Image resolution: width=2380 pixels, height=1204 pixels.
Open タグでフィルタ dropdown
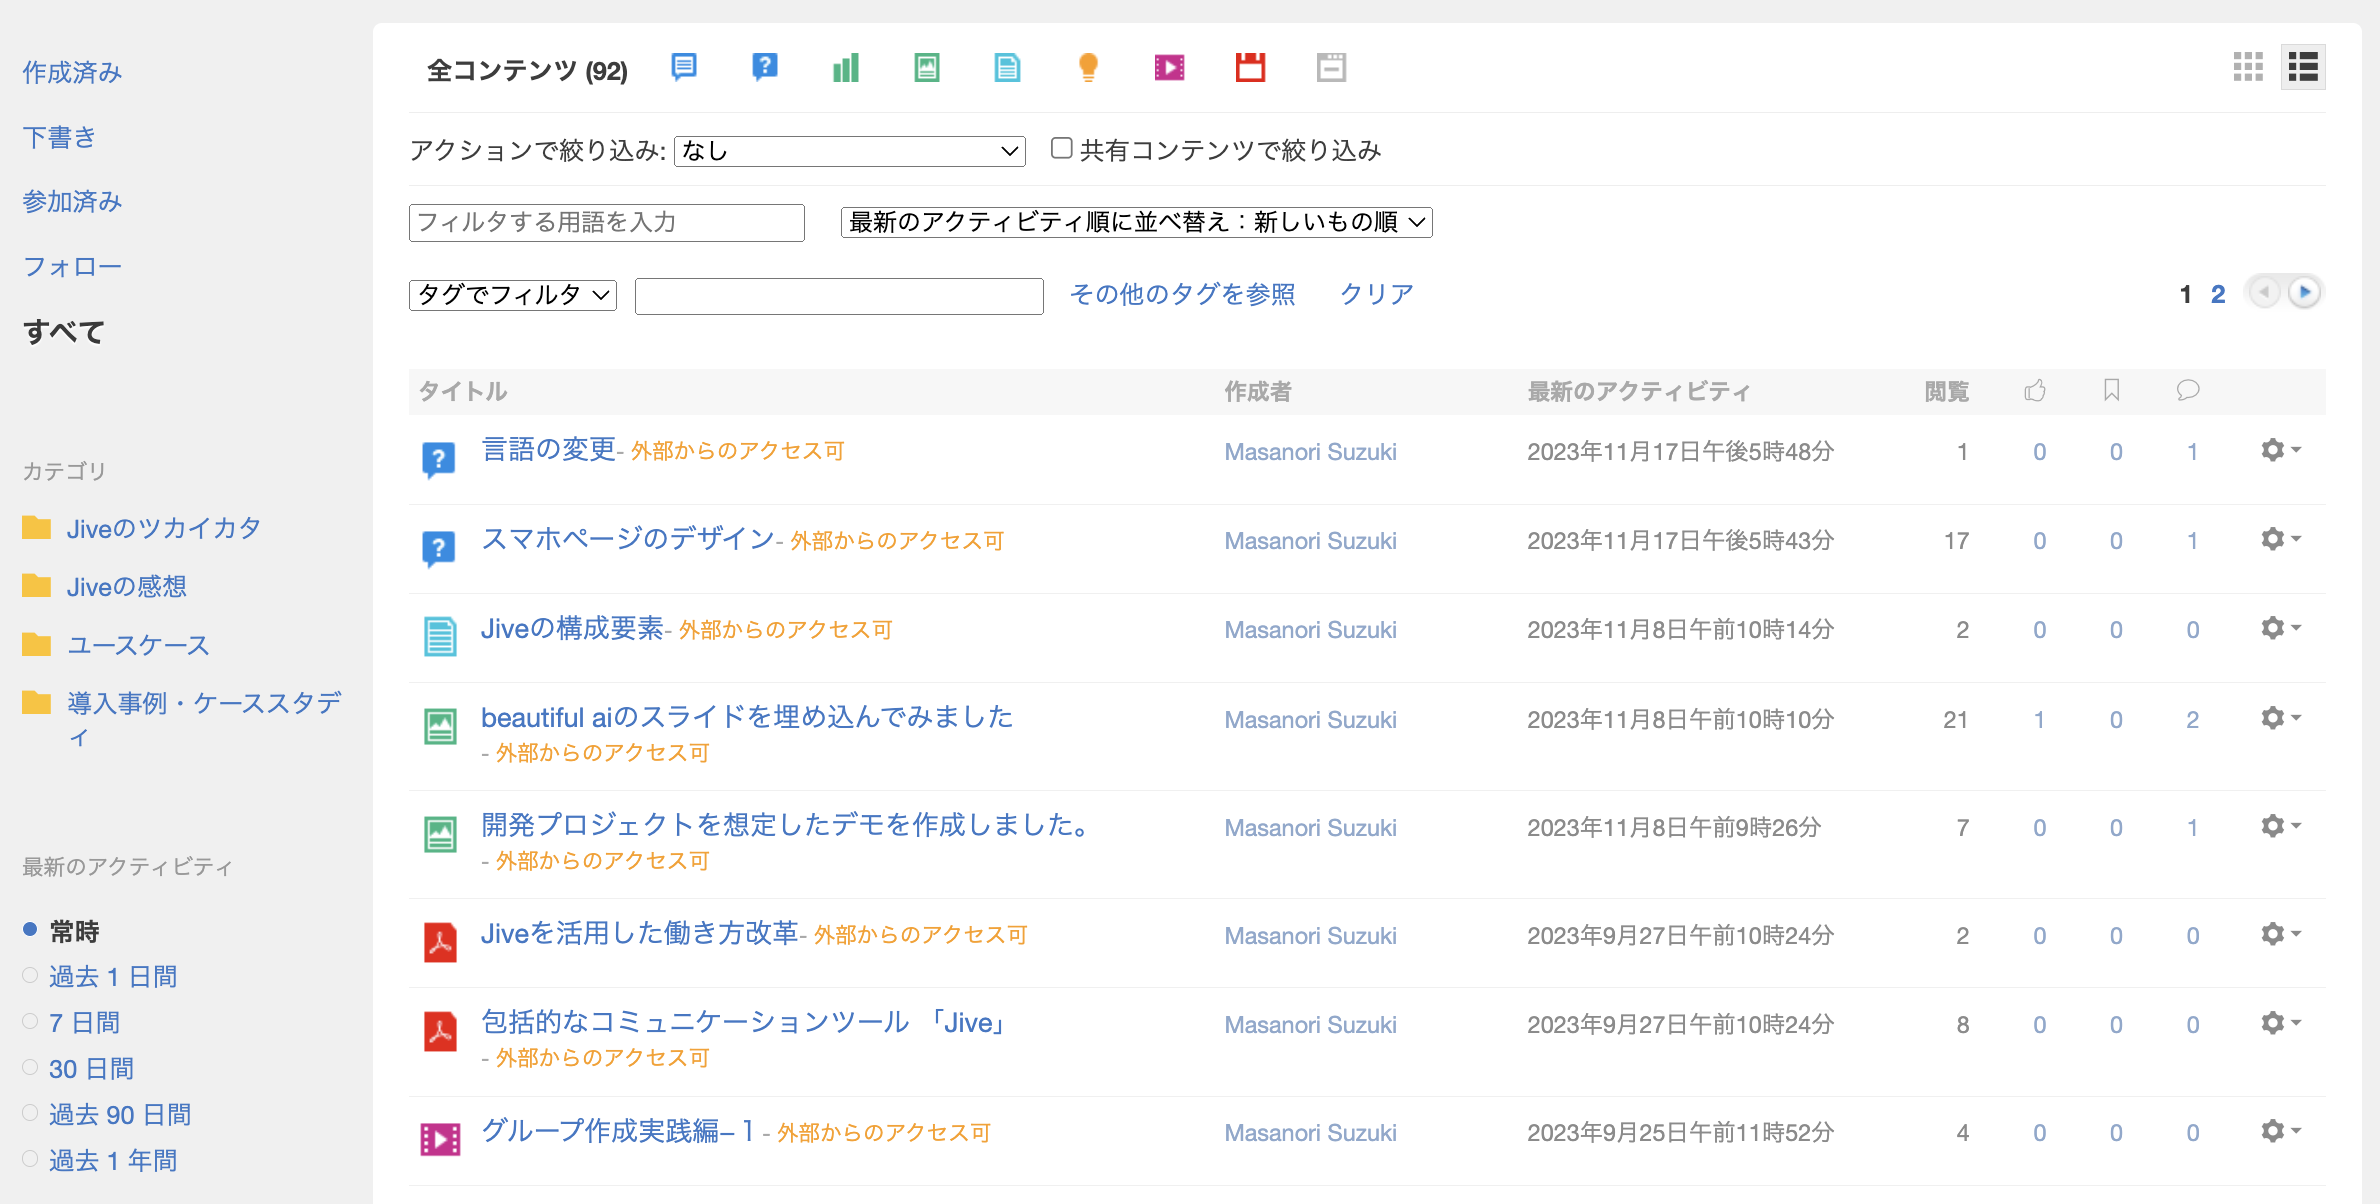point(512,295)
